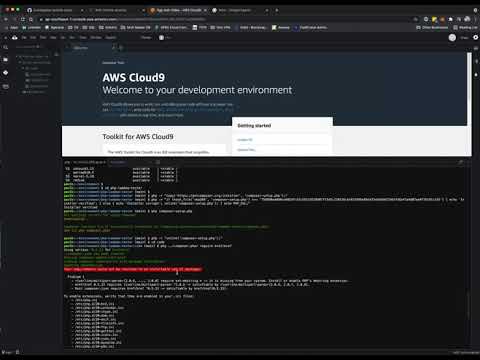Click the Share button

pyautogui.click(x=464, y=38)
